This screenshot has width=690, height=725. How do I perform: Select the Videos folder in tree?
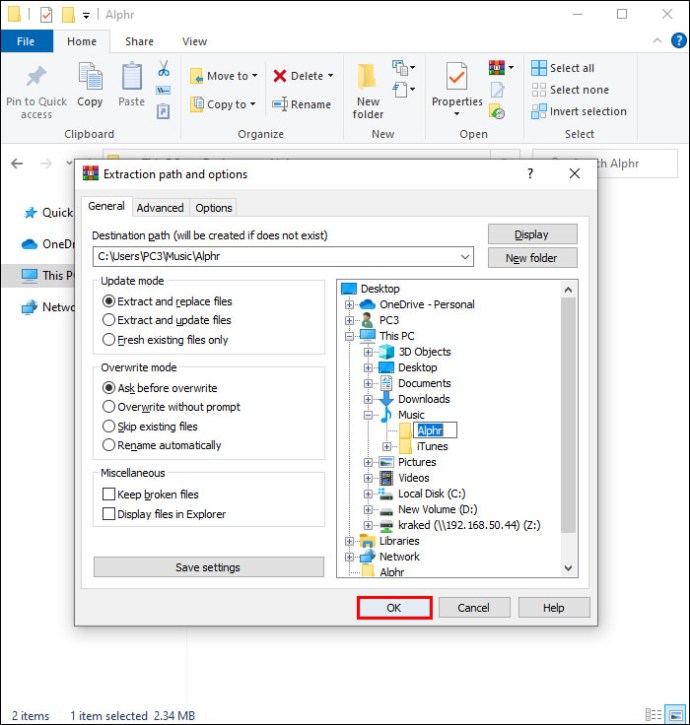[x=413, y=478]
